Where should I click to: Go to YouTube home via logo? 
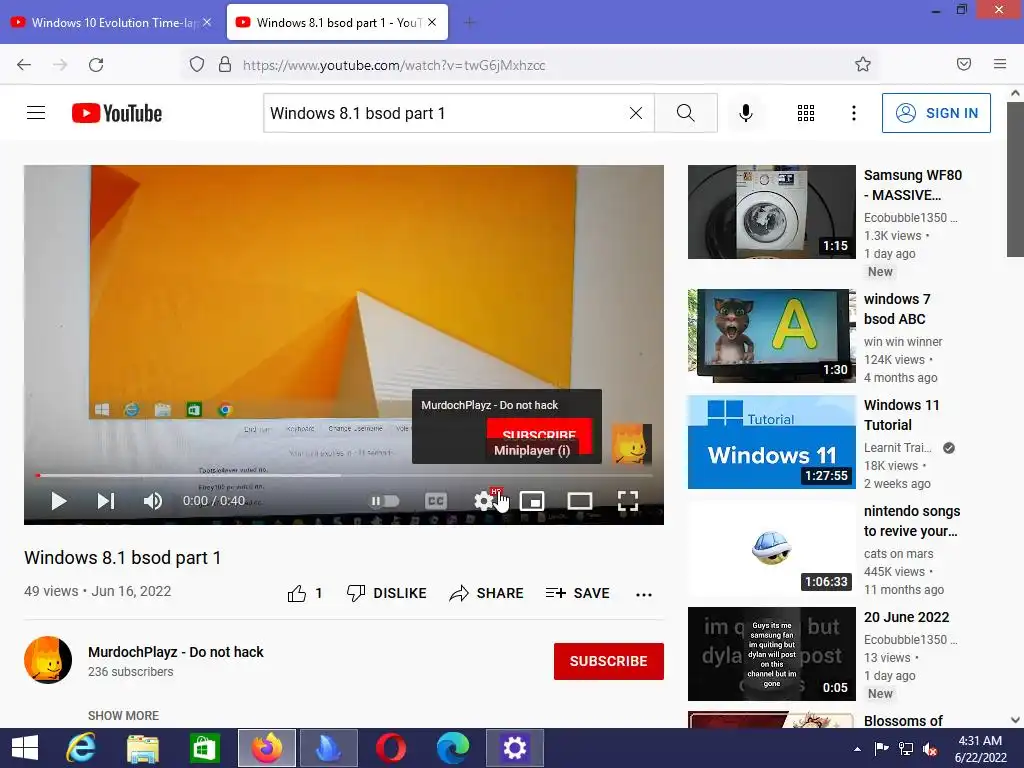tap(117, 113)
